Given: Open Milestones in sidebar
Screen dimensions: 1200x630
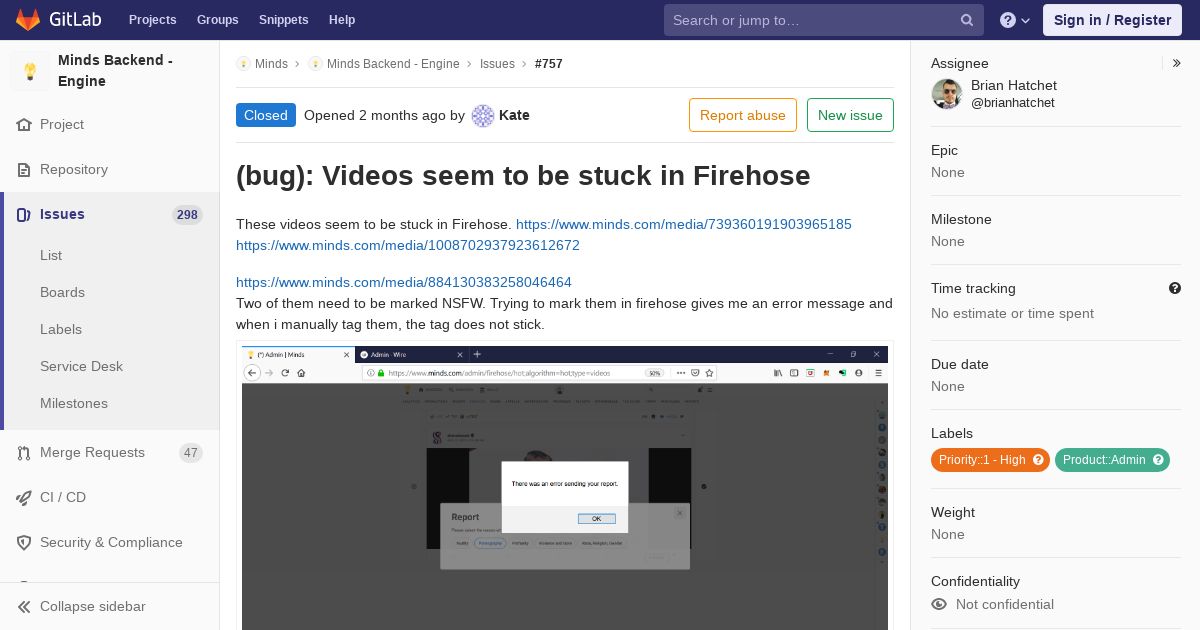Looking at the screenshot, I should point(74,404).
